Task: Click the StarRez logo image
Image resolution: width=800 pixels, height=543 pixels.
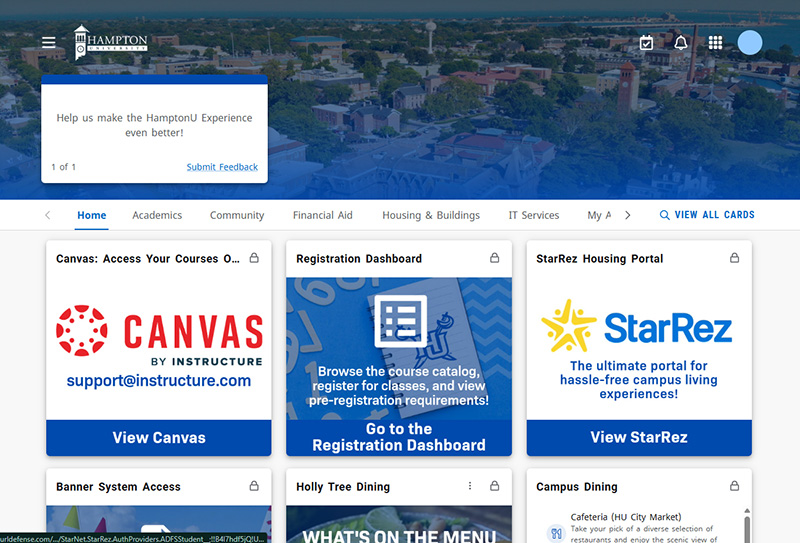Action: (637, 327)
